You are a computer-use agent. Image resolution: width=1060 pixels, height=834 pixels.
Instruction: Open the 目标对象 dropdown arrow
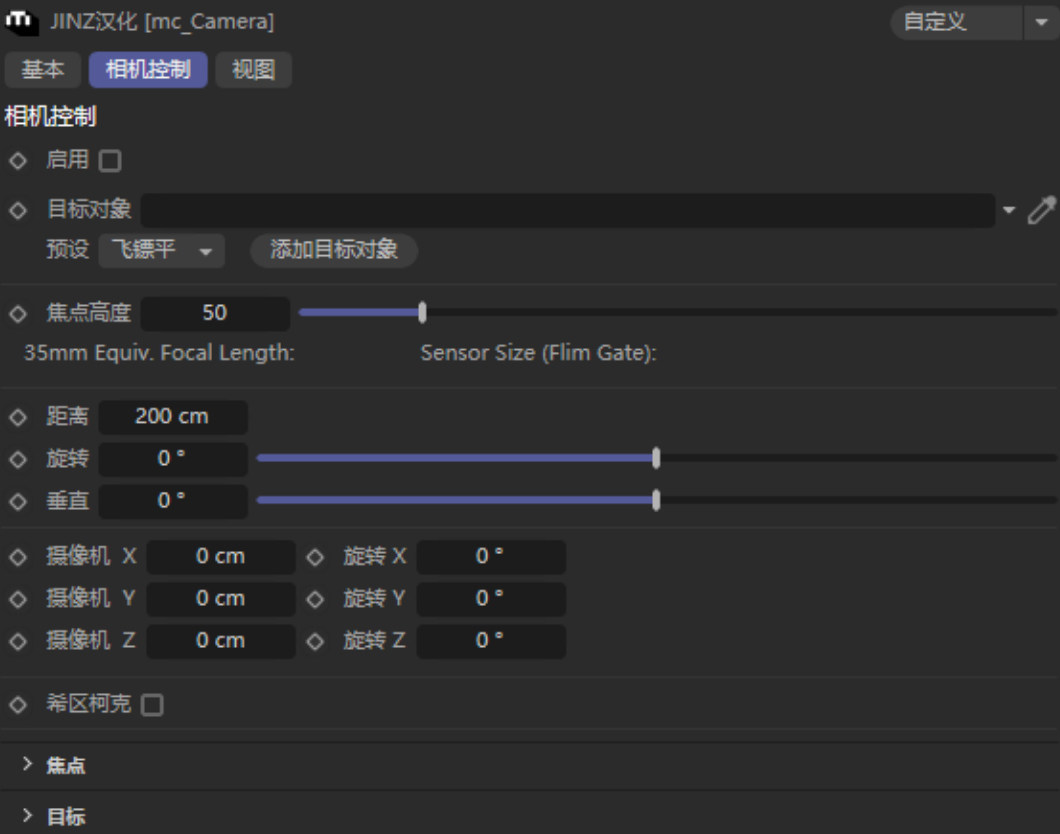1008,210
